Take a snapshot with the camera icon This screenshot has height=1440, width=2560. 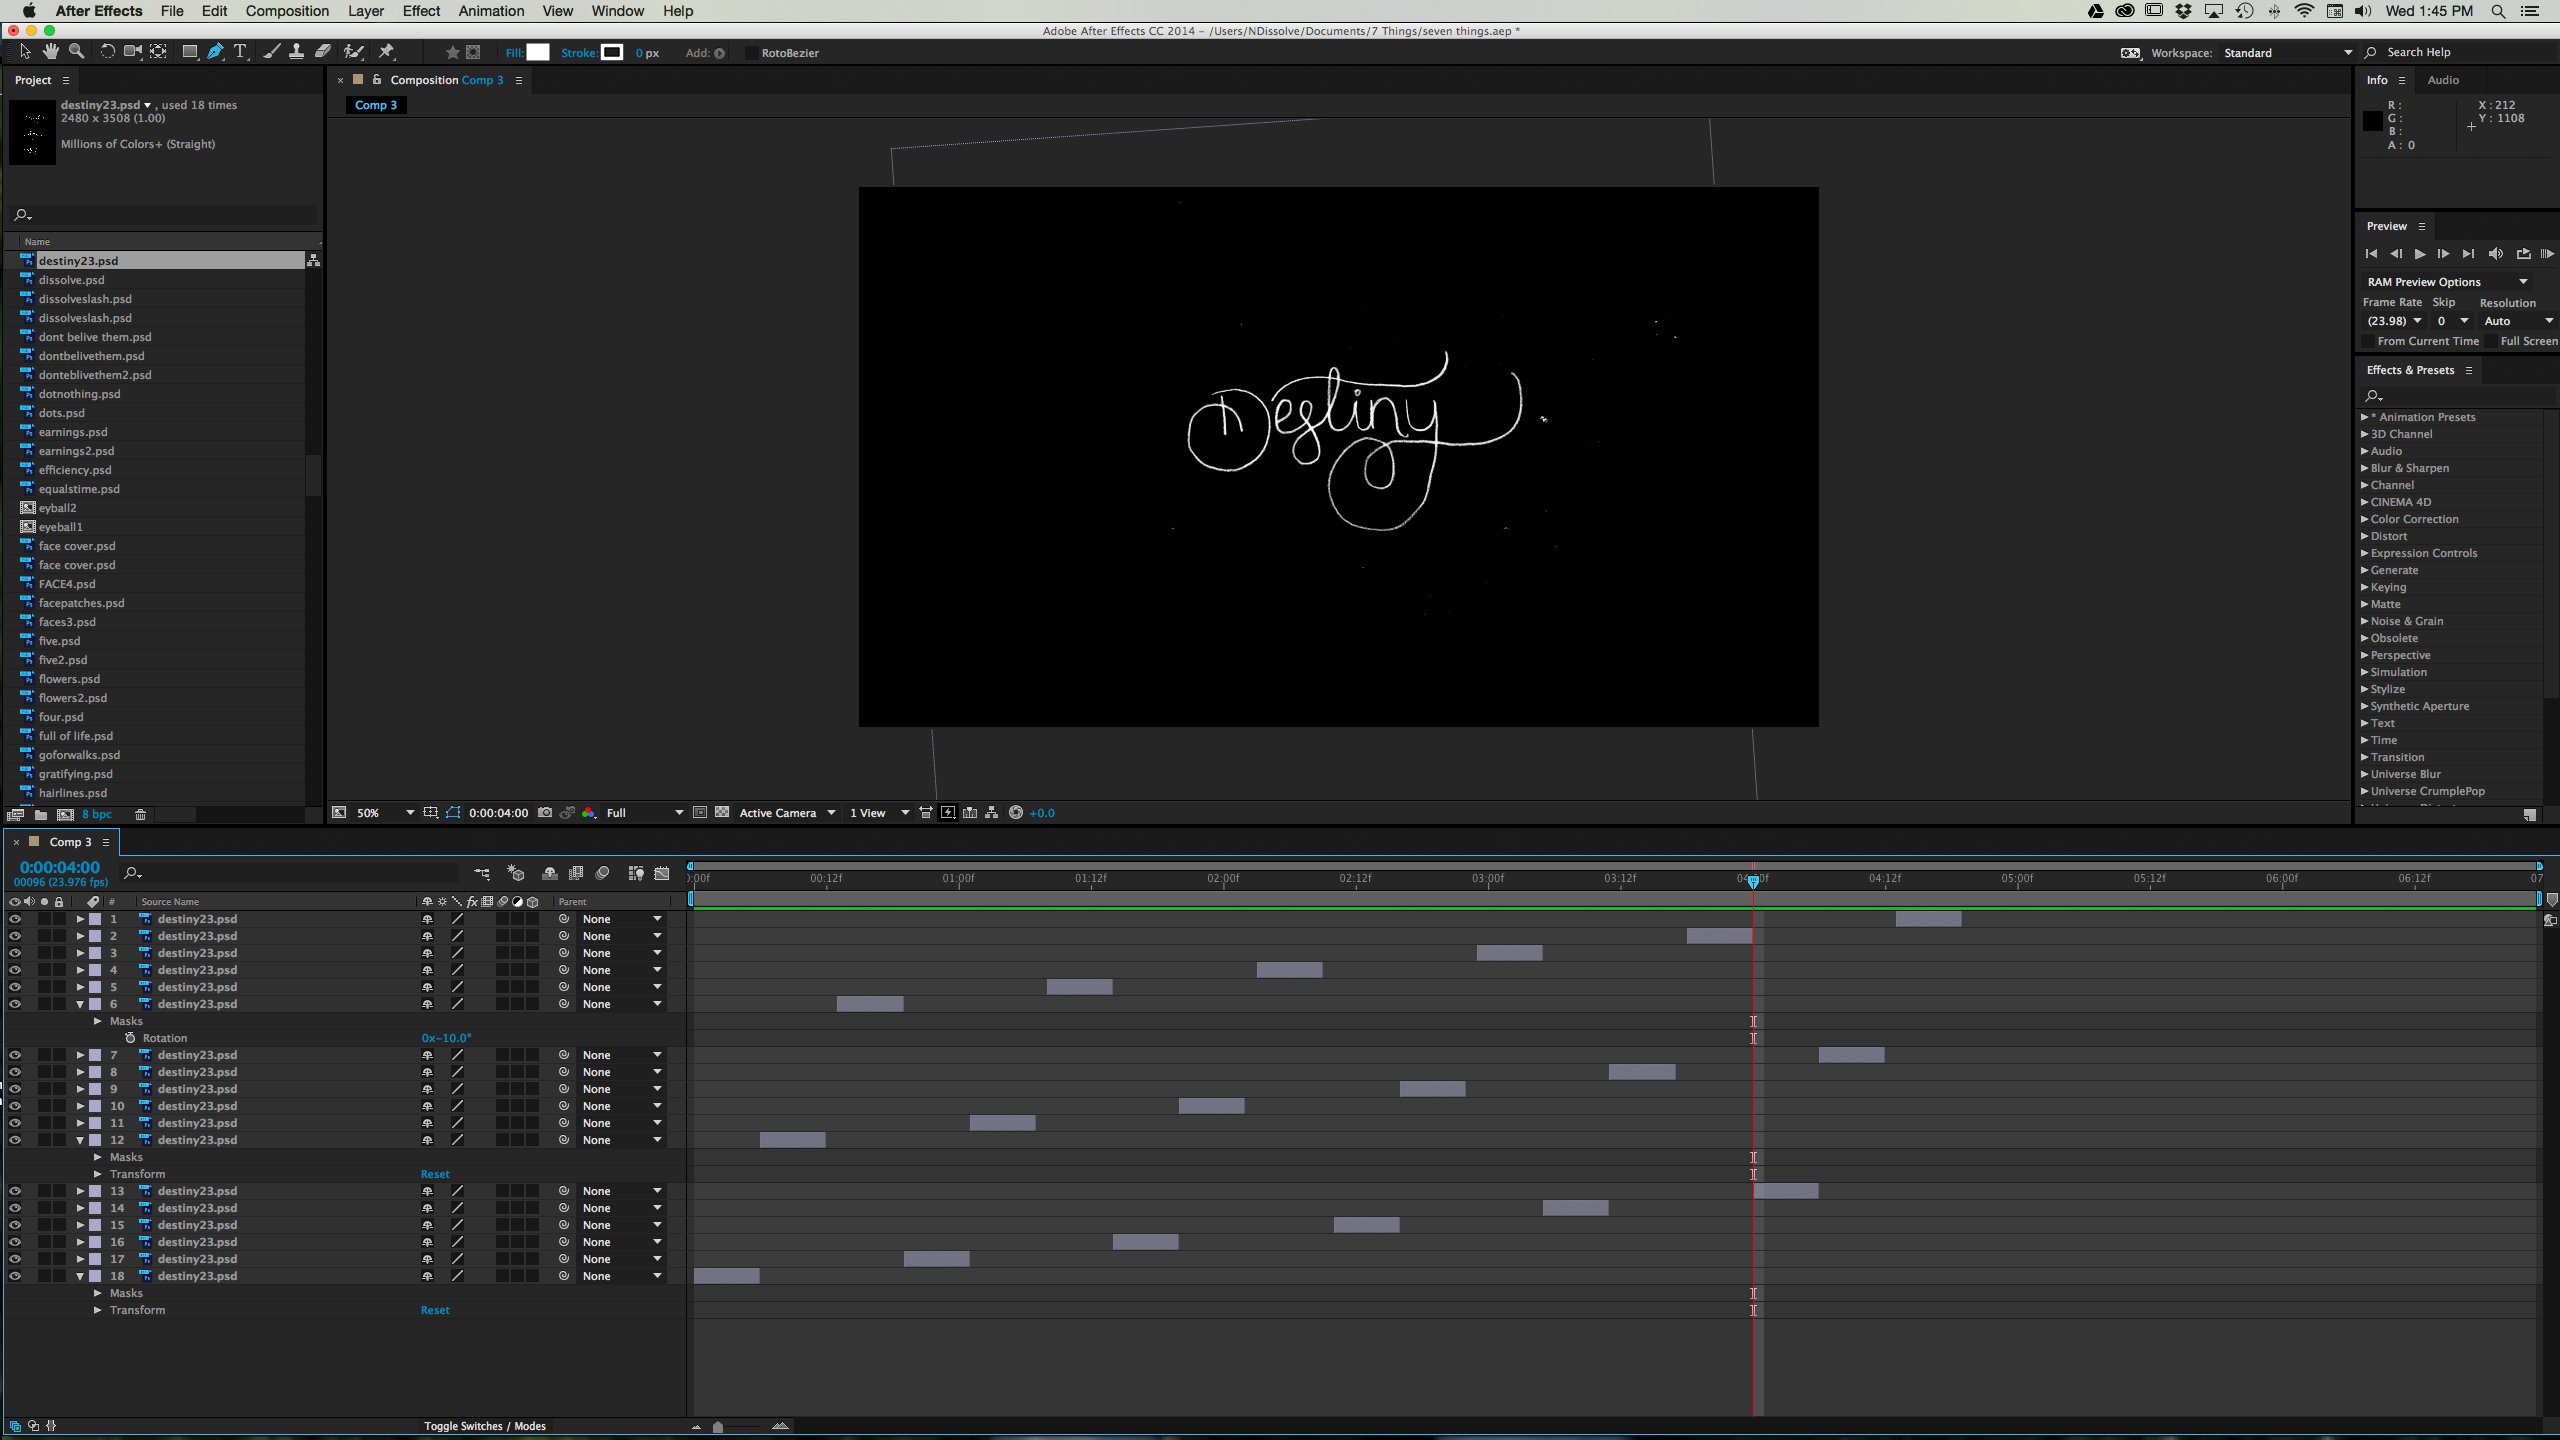click(544, 813)
